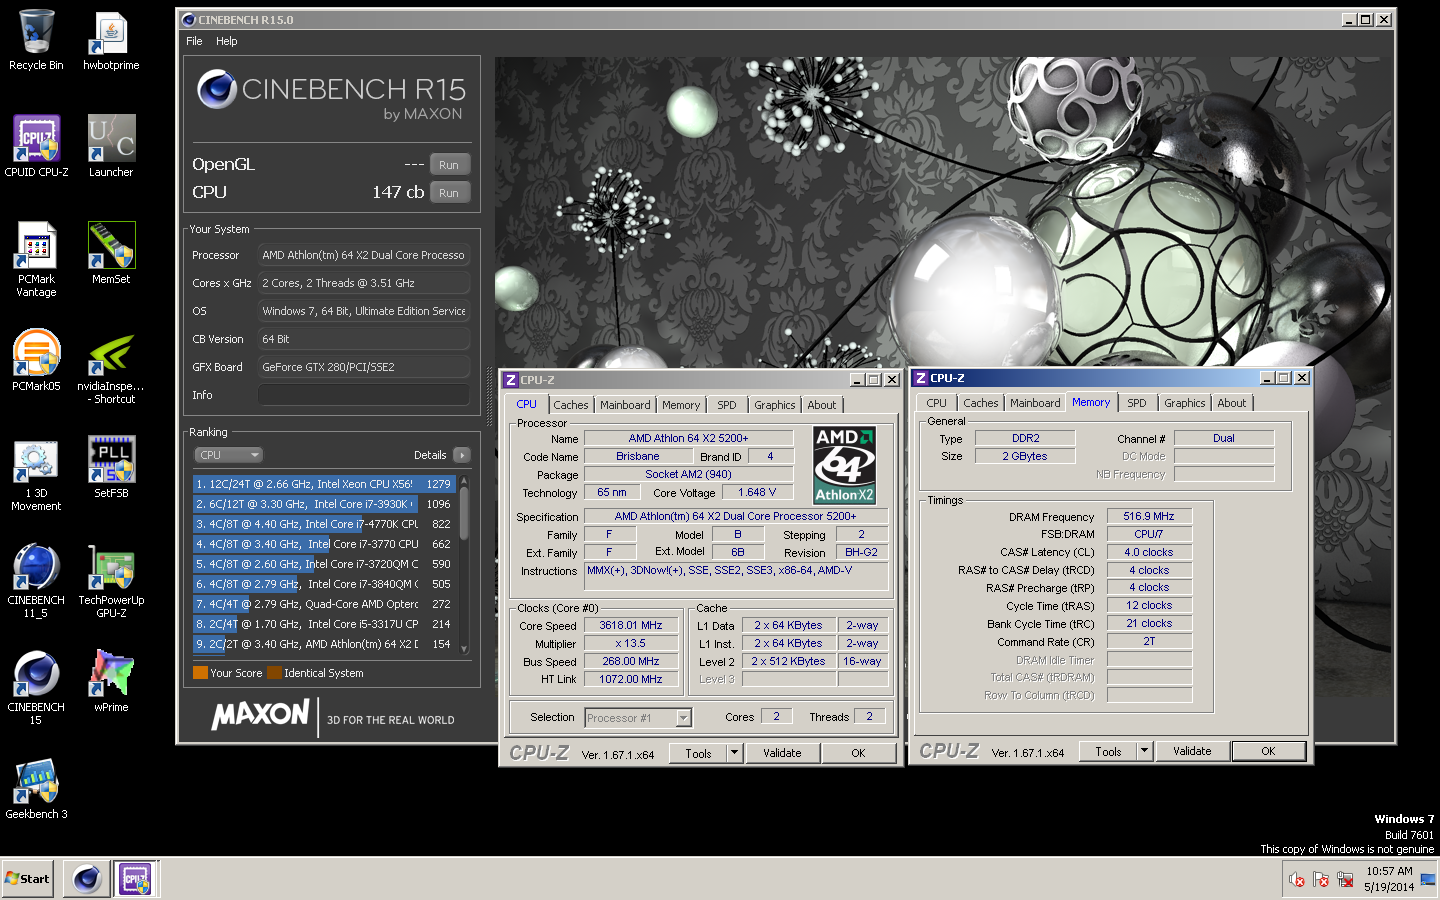Select the CINEBENCH 11_5 desktop icon
The height and width of the screenshot is (900, 1440).
[36, 580]
